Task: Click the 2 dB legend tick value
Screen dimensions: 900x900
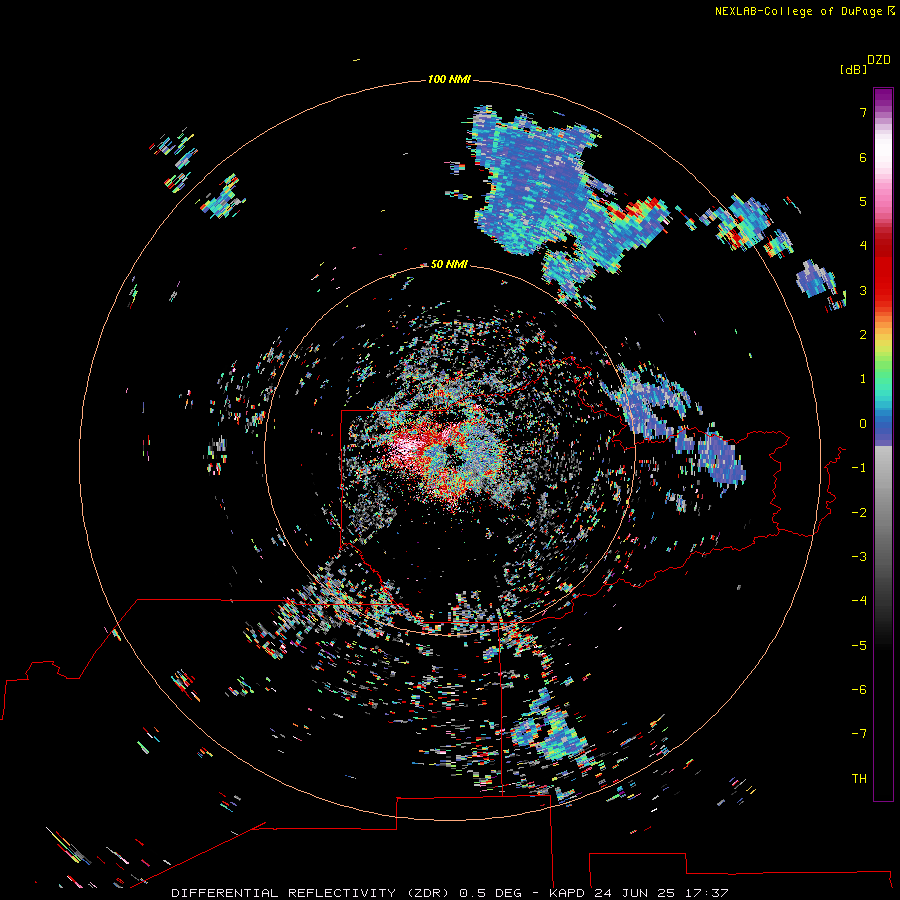Action: click(863, 335)
